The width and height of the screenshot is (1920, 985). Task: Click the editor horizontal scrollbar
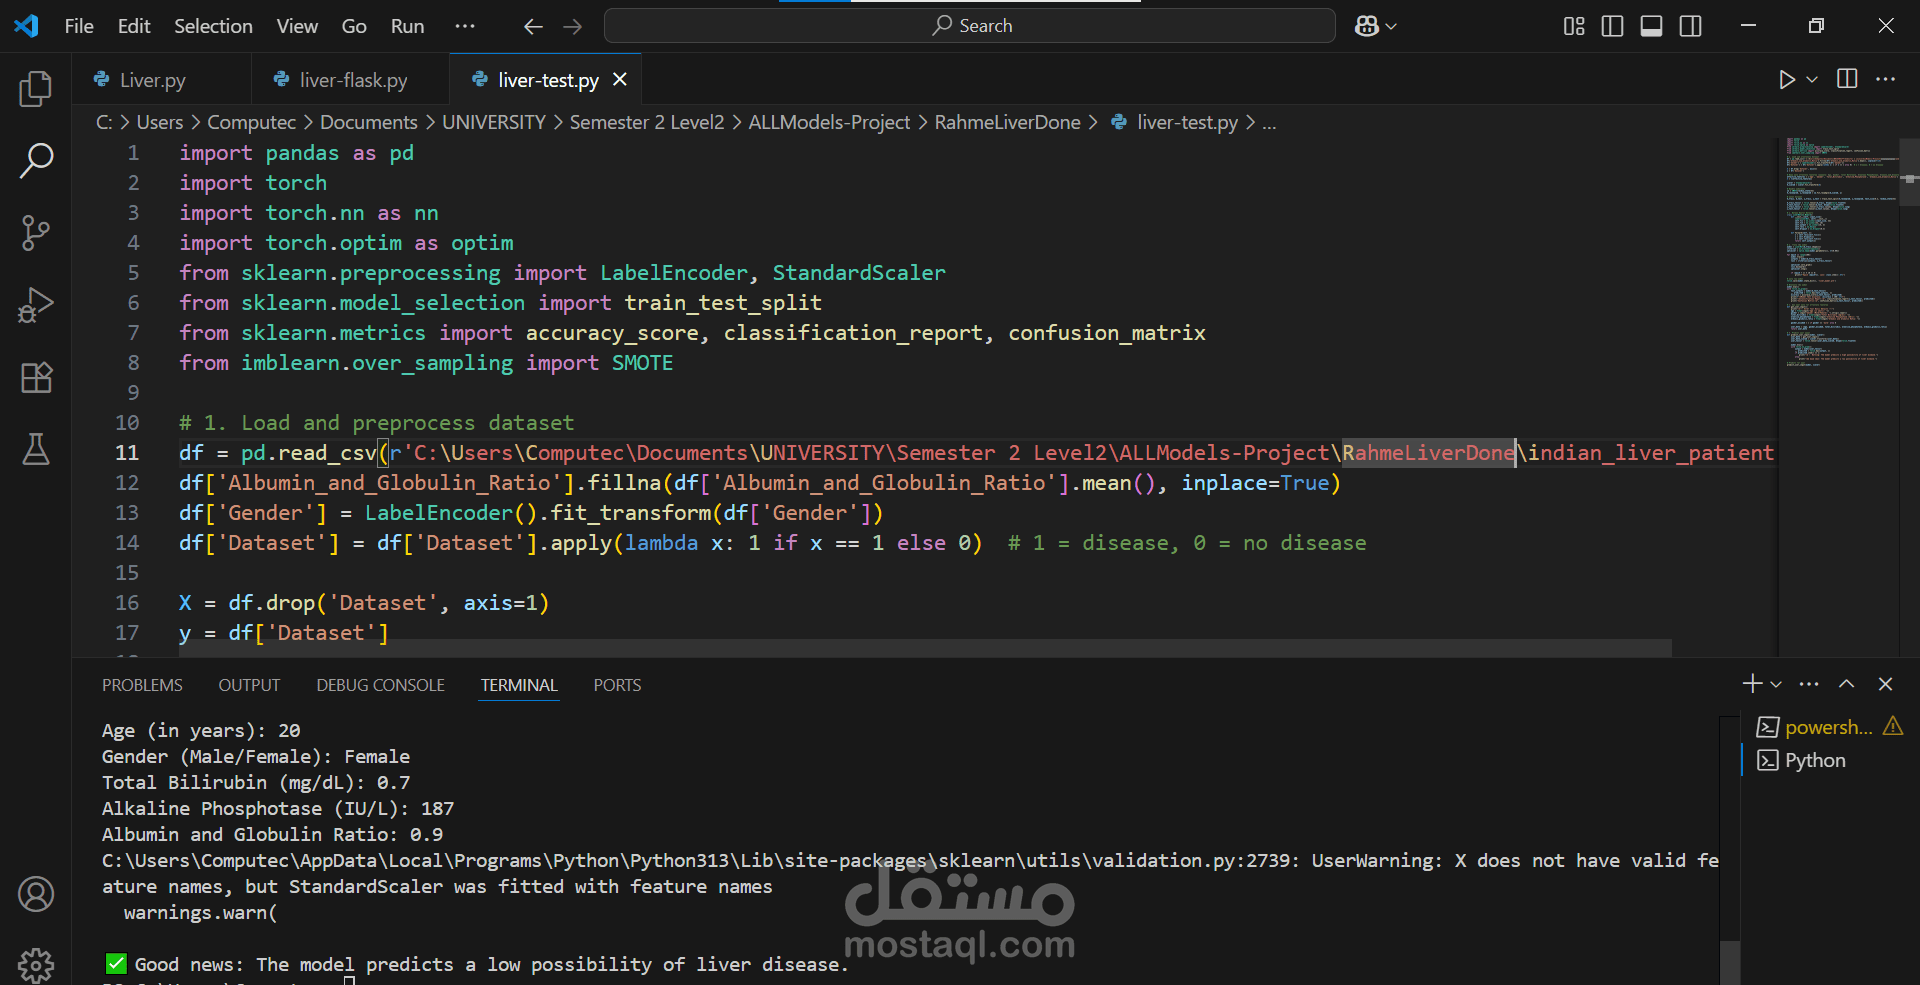coord(925,648)
